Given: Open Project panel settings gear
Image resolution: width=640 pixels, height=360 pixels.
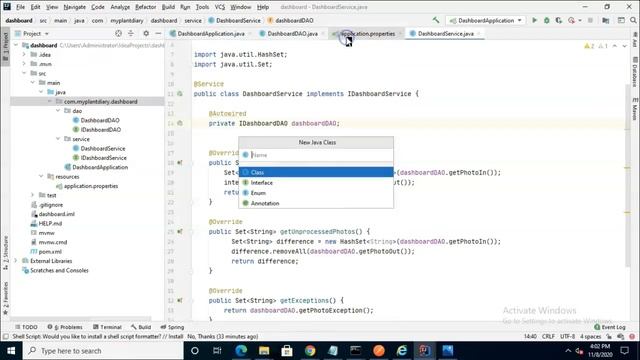Looking at the screenshot, I should point(146,33).
